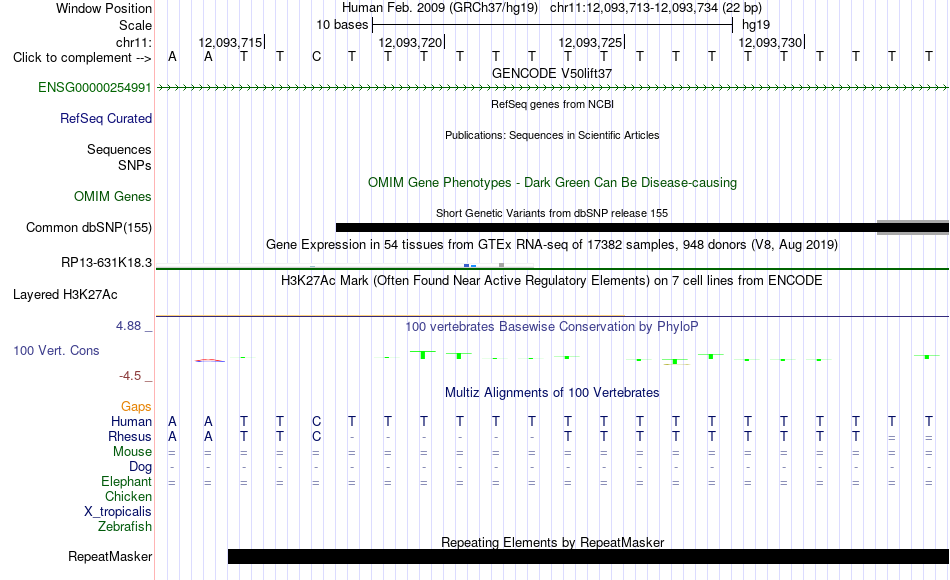Click the hg19 label beside scale bar
Viewport: 950px width, 580px height.
756,25
